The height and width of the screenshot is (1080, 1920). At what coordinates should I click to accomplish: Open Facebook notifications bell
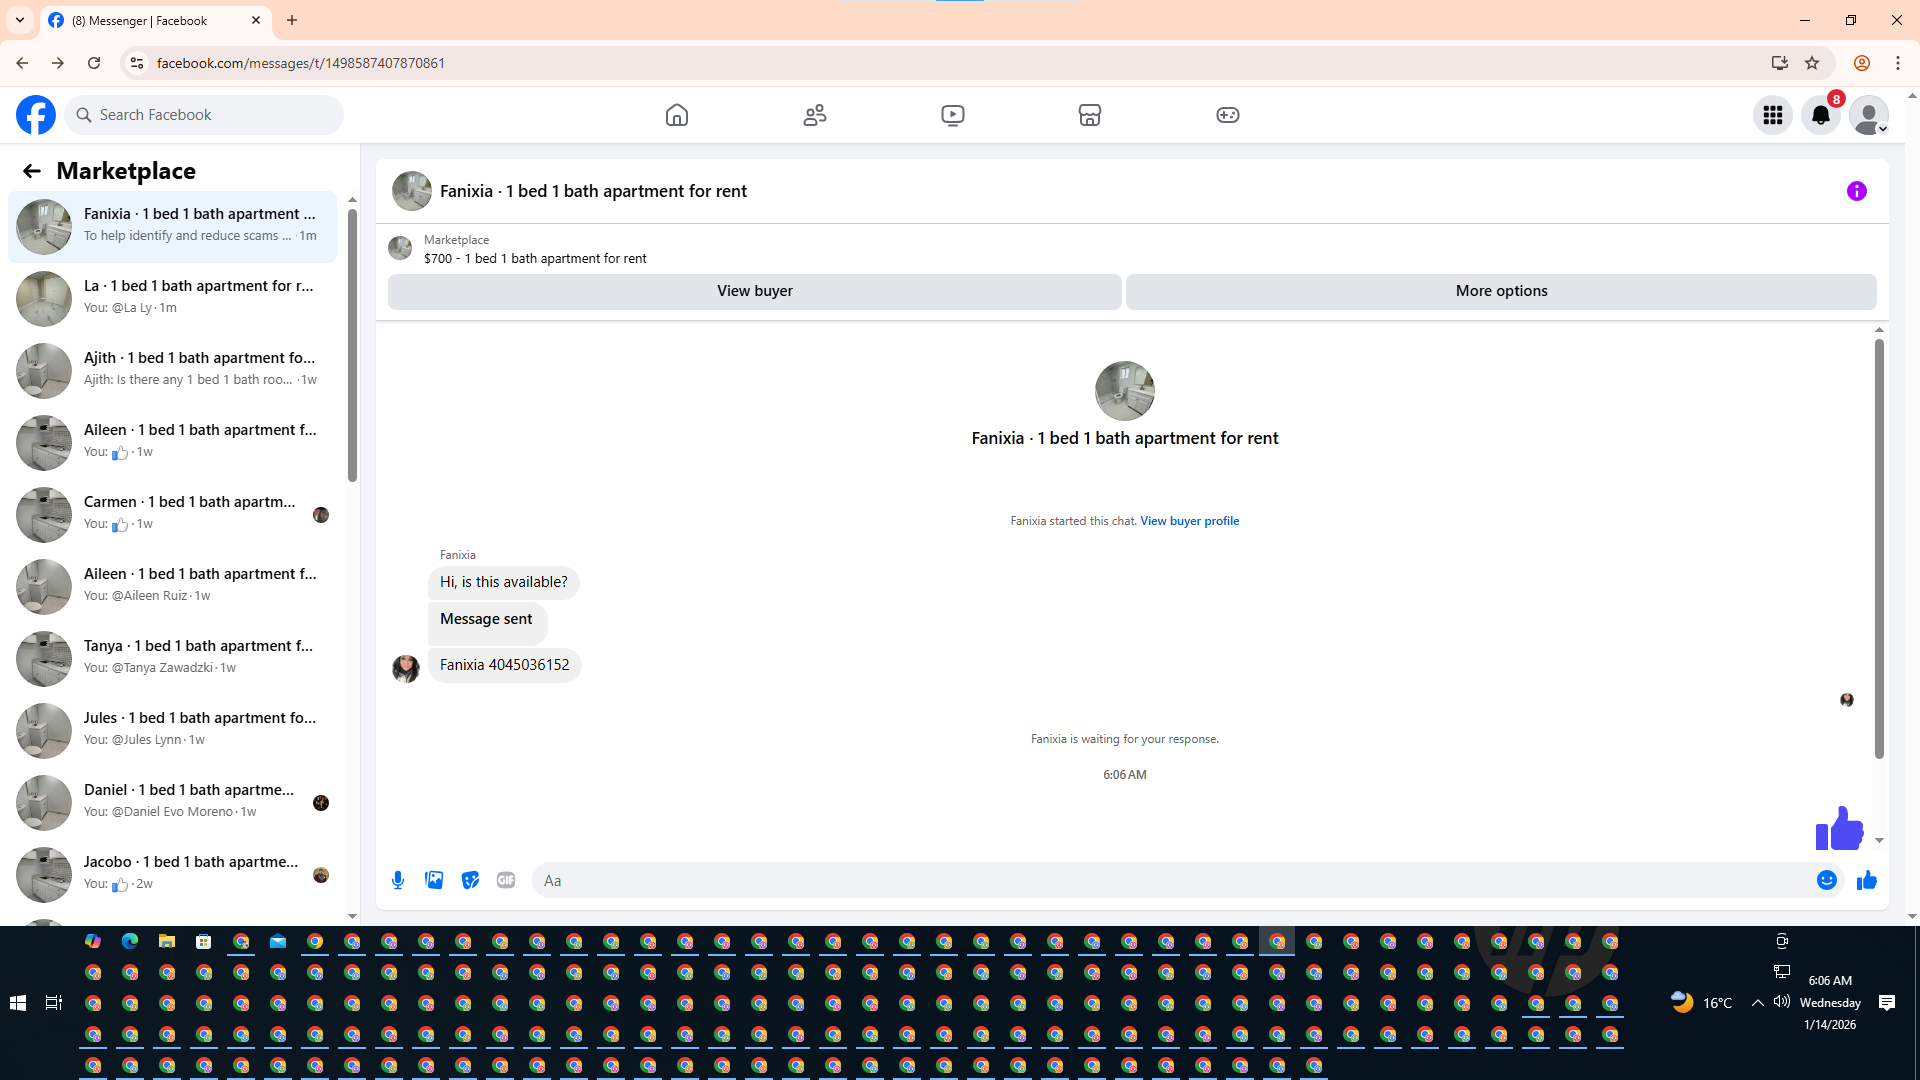(x=1820, y=115)
